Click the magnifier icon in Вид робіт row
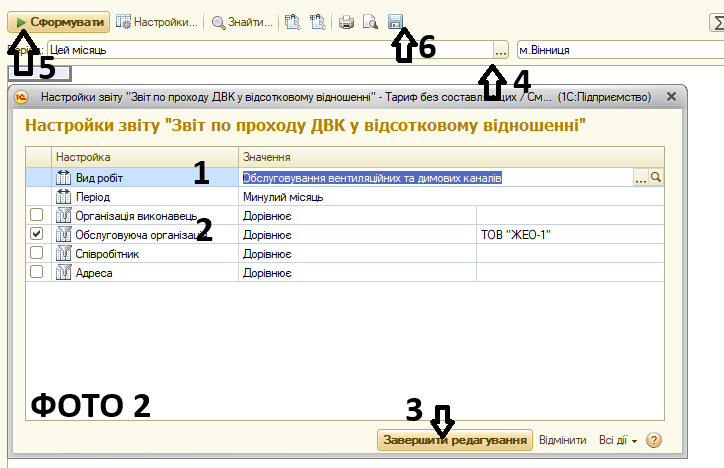 pyautogui.click(x=657, y=177)
